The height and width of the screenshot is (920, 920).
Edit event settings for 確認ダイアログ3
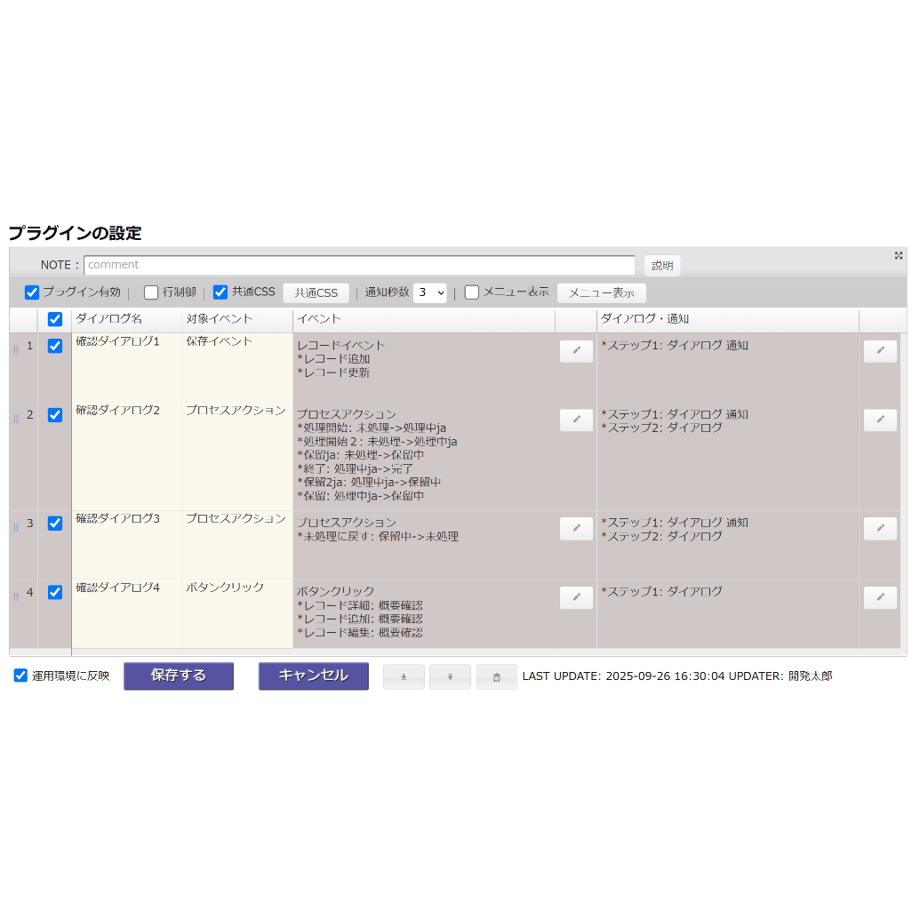click(576, 528)
